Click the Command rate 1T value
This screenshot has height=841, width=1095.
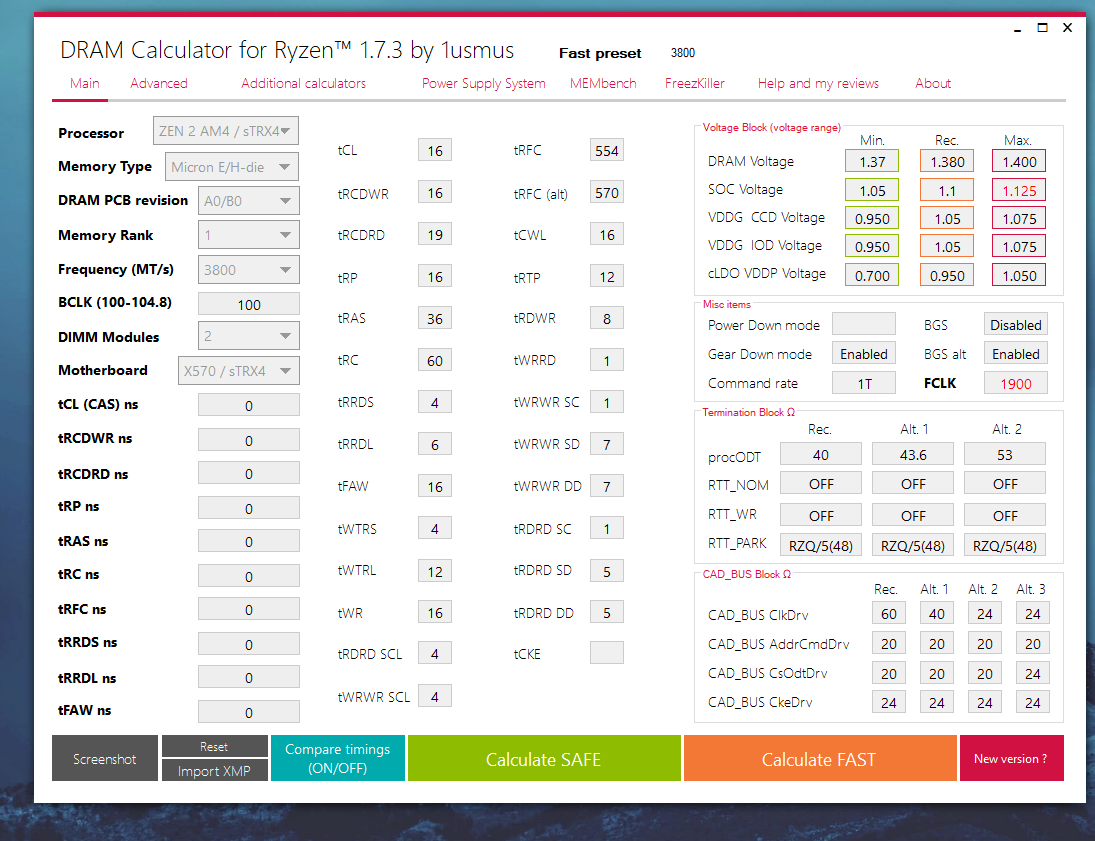(x=864, y=383)
